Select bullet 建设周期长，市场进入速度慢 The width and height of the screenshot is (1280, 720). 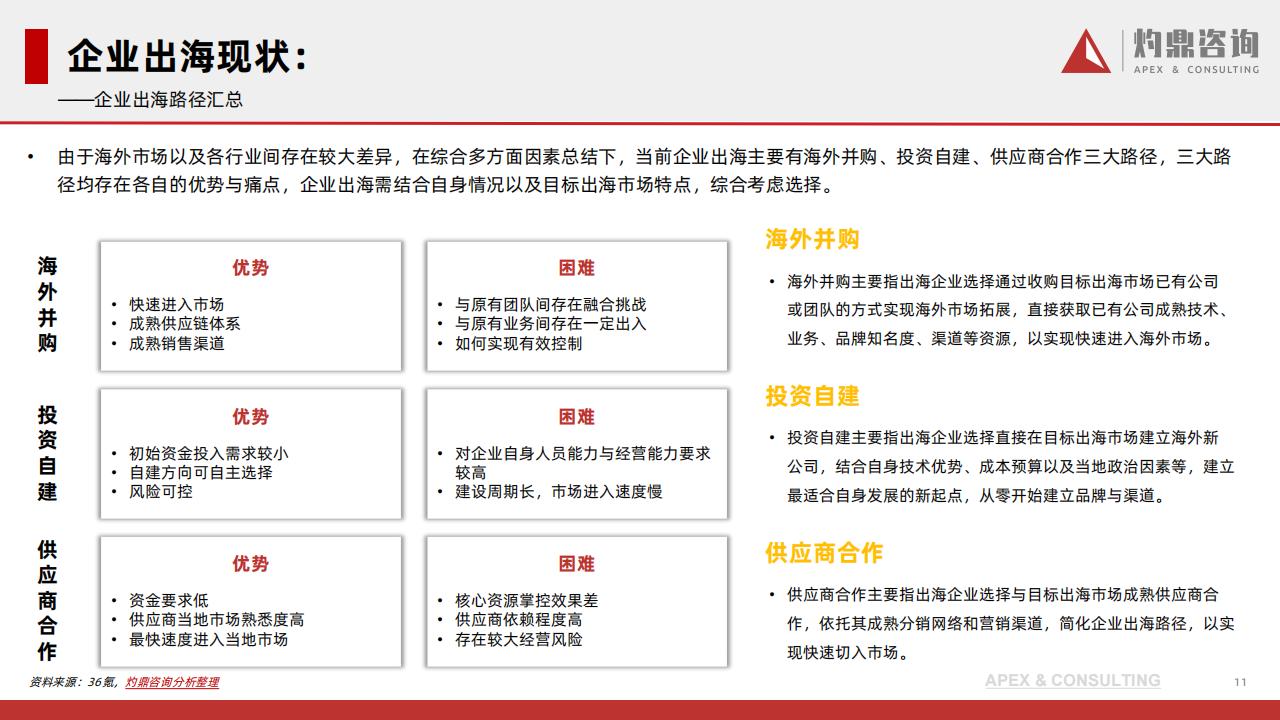(558, 491)
